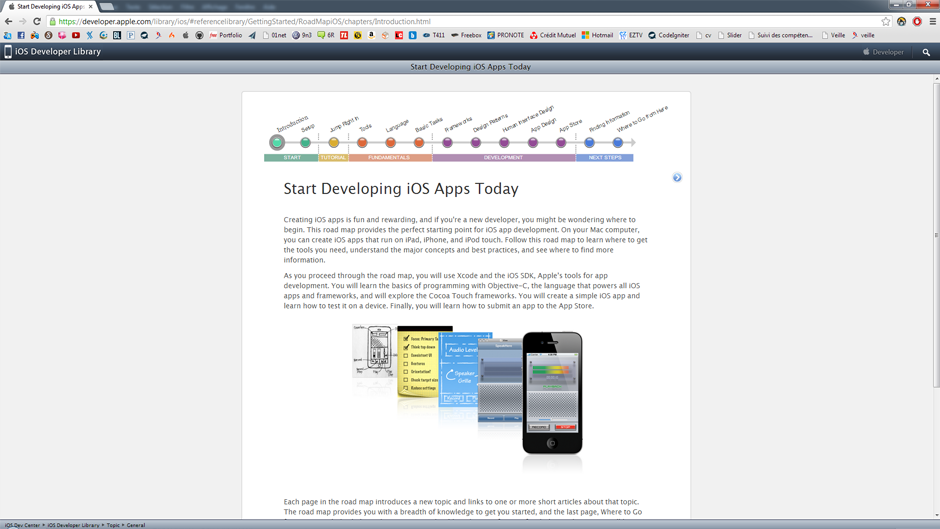Select the Design Patterns marker

click(x=475, y=143)
